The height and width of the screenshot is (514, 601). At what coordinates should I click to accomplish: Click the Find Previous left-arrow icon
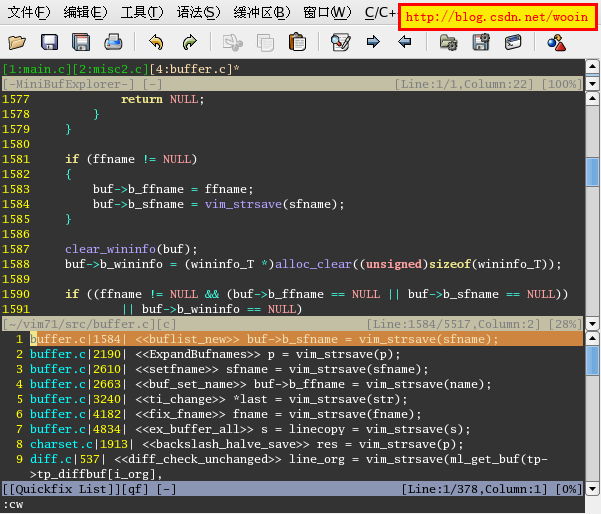click(x=405, y=42)
